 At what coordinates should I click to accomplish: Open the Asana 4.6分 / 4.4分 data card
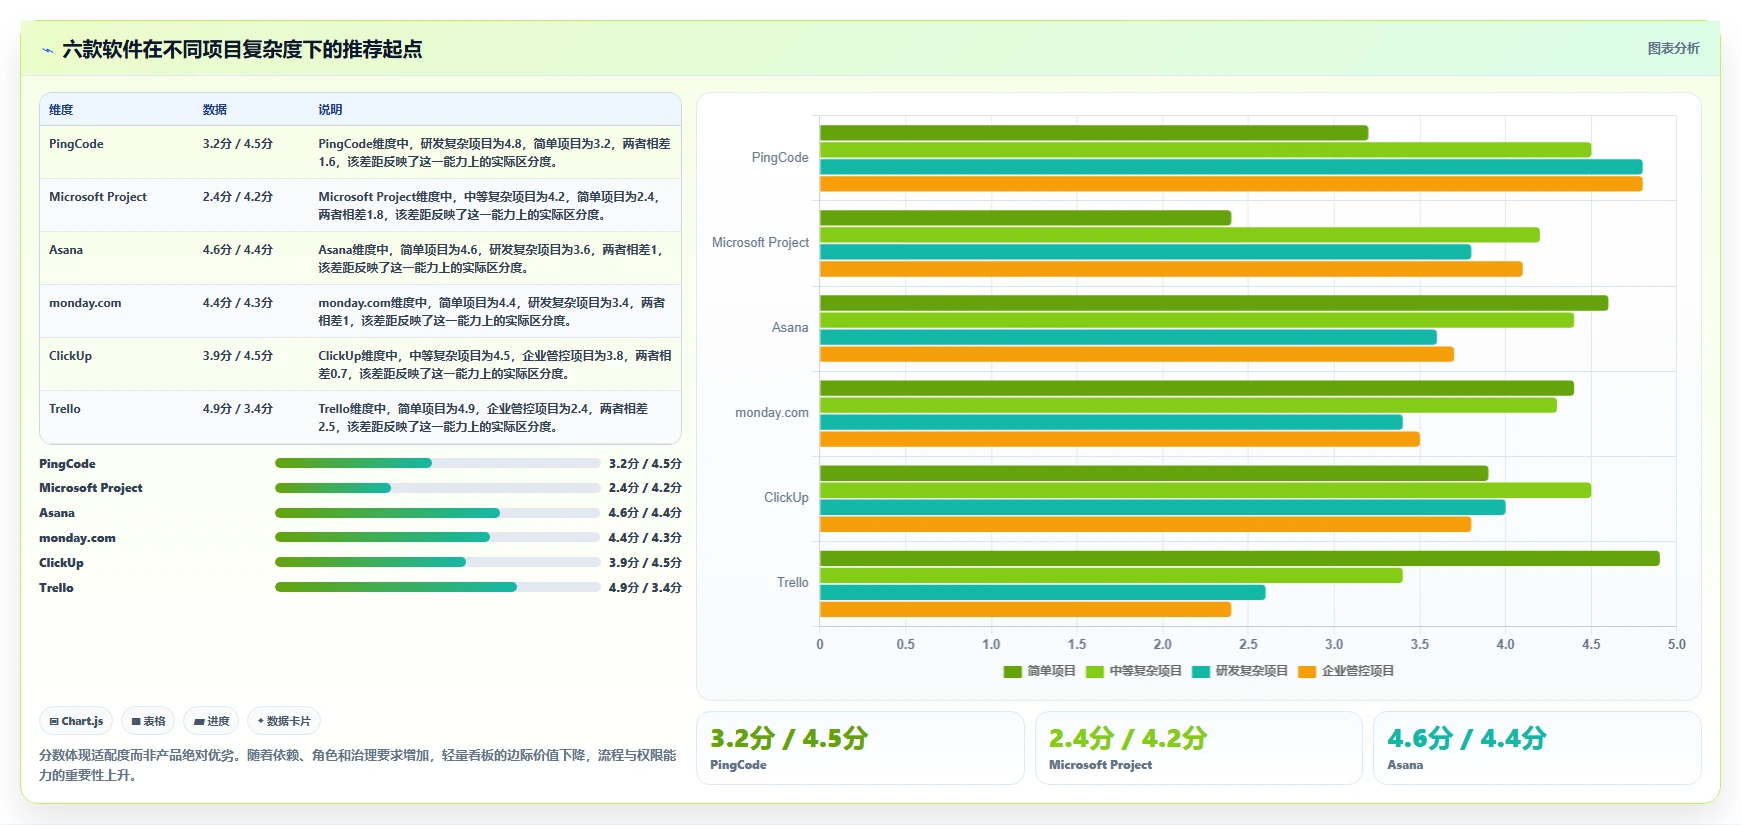pos(1537,748)
